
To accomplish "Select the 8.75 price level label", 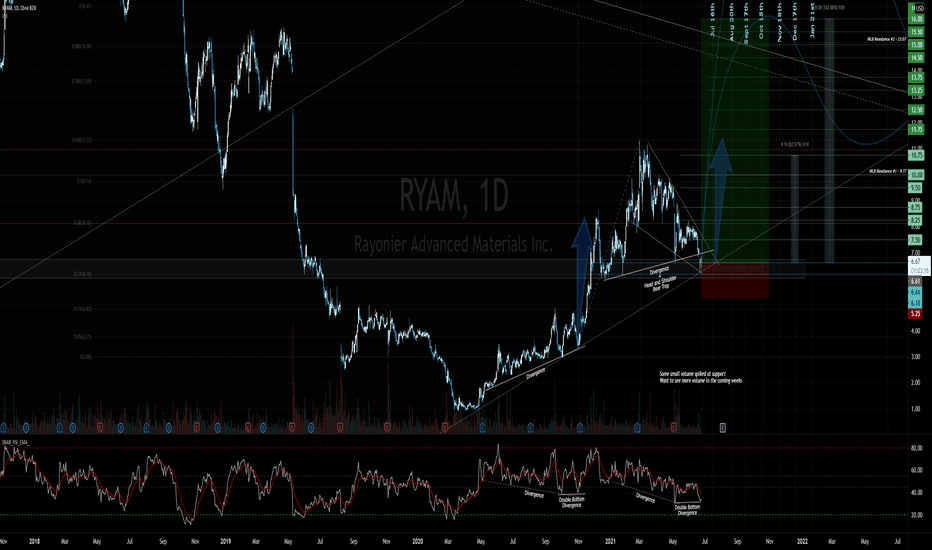I will pyautogui.click(x=915, y=208).
